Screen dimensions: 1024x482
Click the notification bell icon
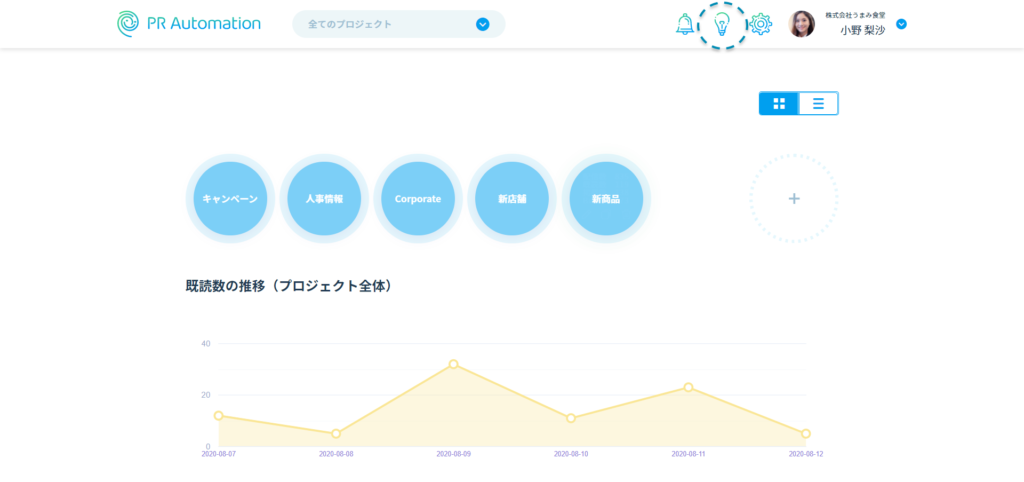(685, 24)
